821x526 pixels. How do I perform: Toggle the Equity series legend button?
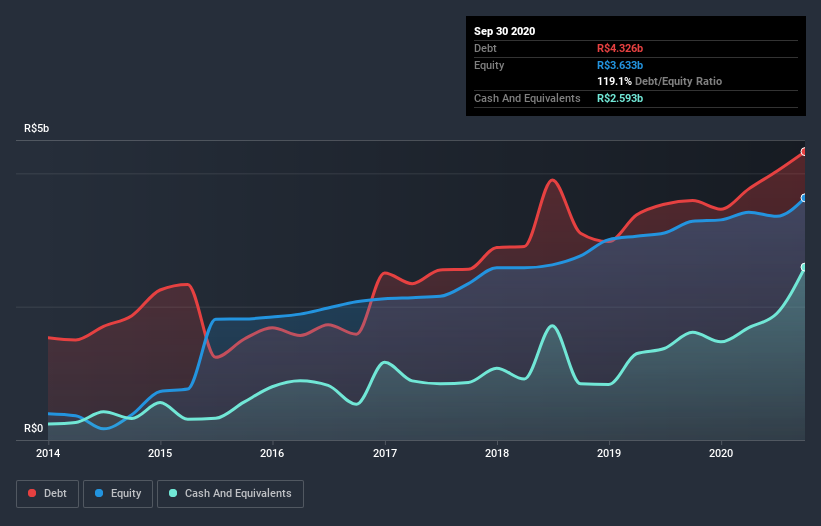click(x=118, y=494)
